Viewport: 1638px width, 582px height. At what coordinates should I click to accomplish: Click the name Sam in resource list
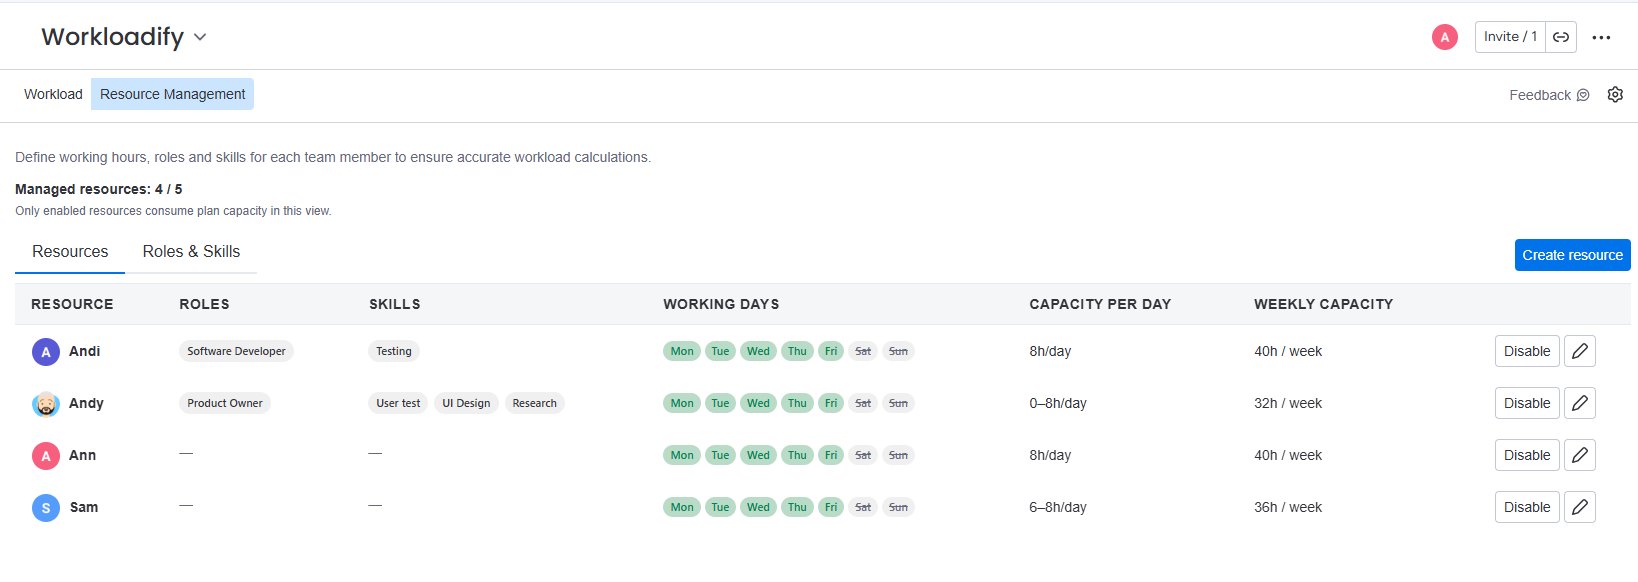[x=84, y=507]
